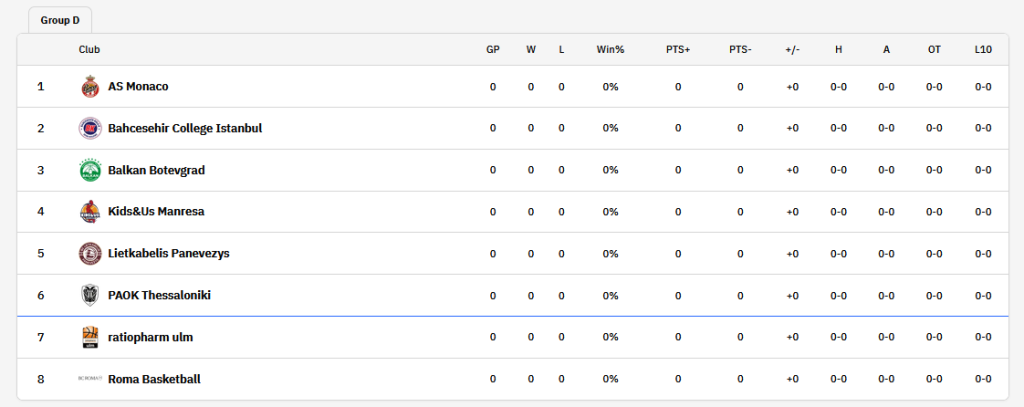Image resolution: width=1024 pixels, height=407 pixels.
Task: Open the ratiopharm ulm team link
Action: click(x=150, y=337)
